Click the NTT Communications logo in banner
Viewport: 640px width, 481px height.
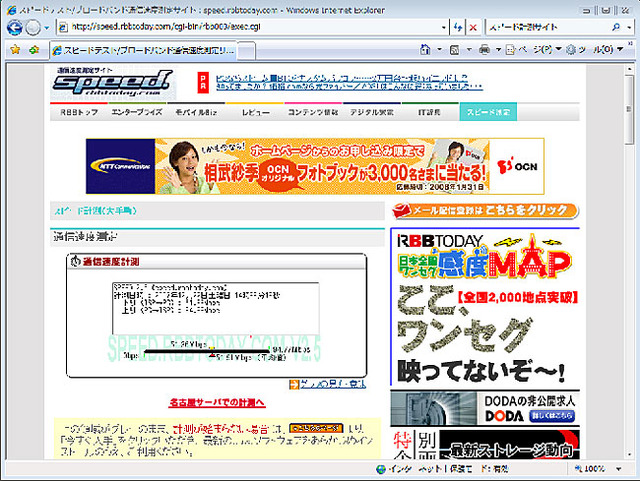120,167
